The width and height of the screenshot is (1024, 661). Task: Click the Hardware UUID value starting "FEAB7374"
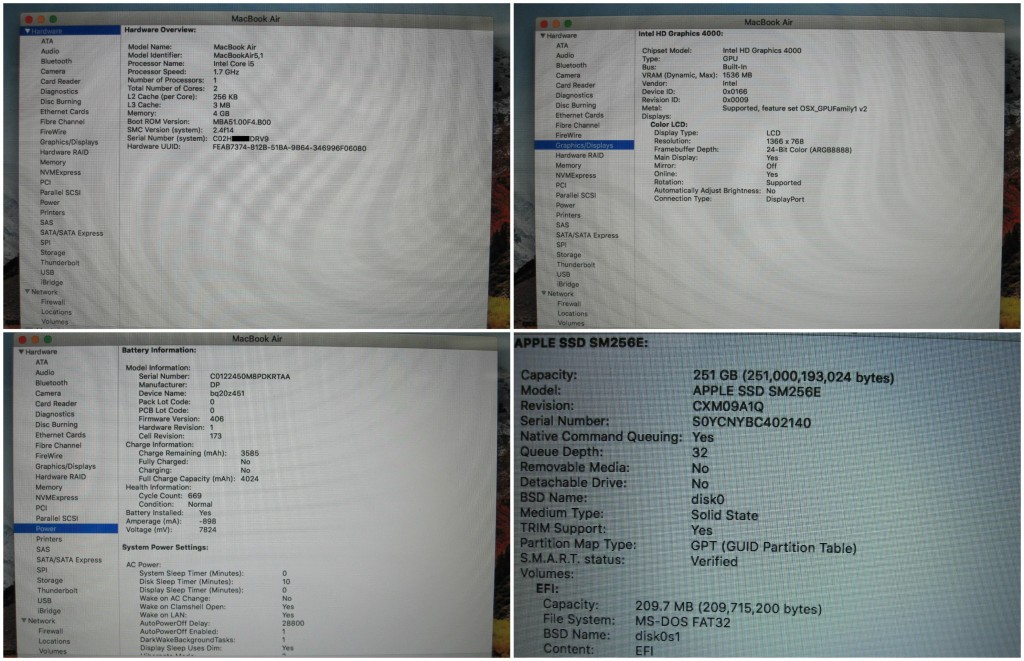[289, 148]
